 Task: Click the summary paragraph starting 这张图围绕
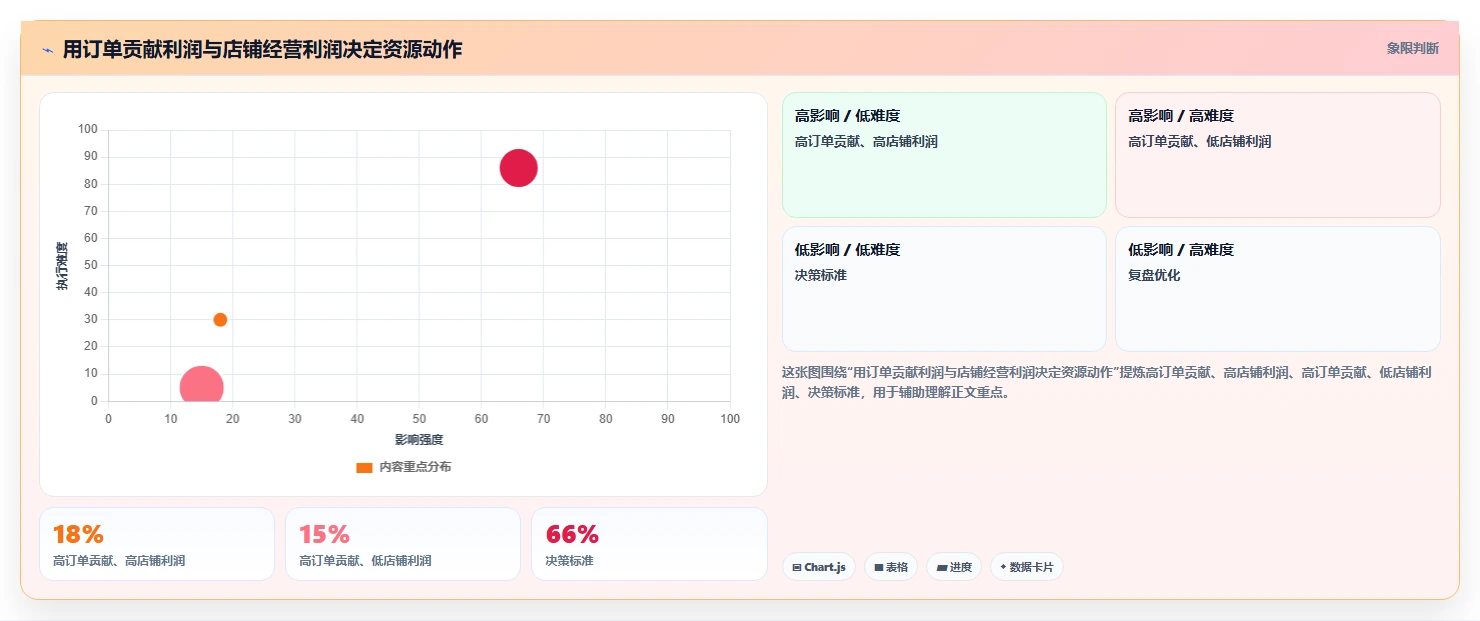pos(1107,382)
